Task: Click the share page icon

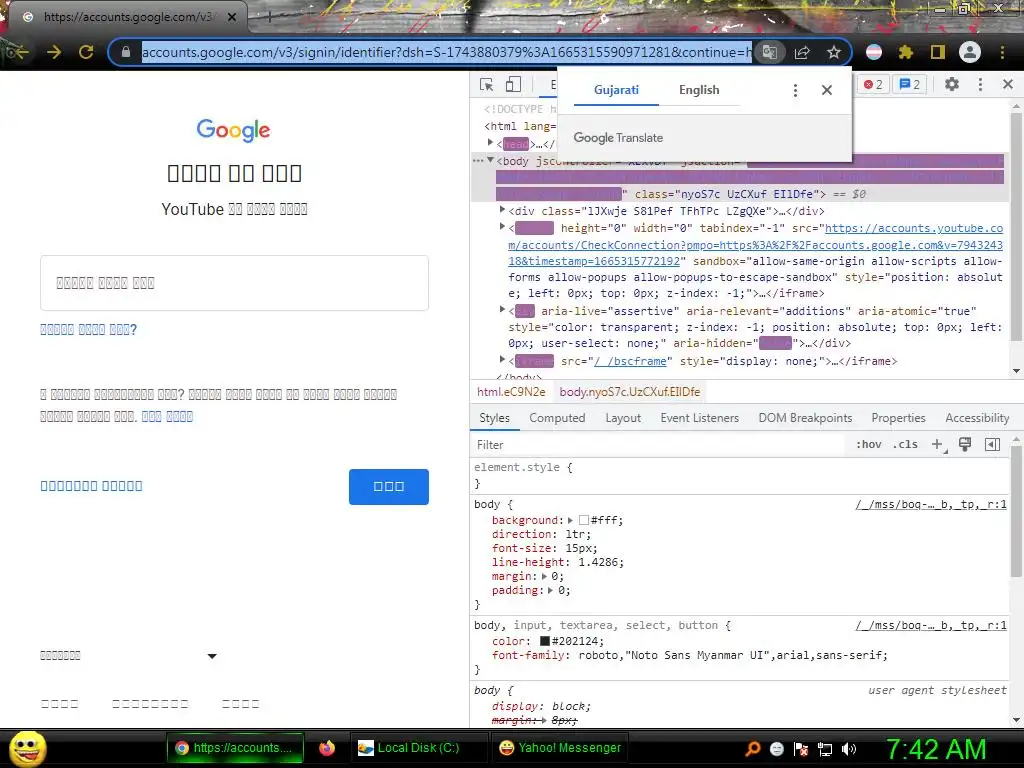Action: pos(802,52)
